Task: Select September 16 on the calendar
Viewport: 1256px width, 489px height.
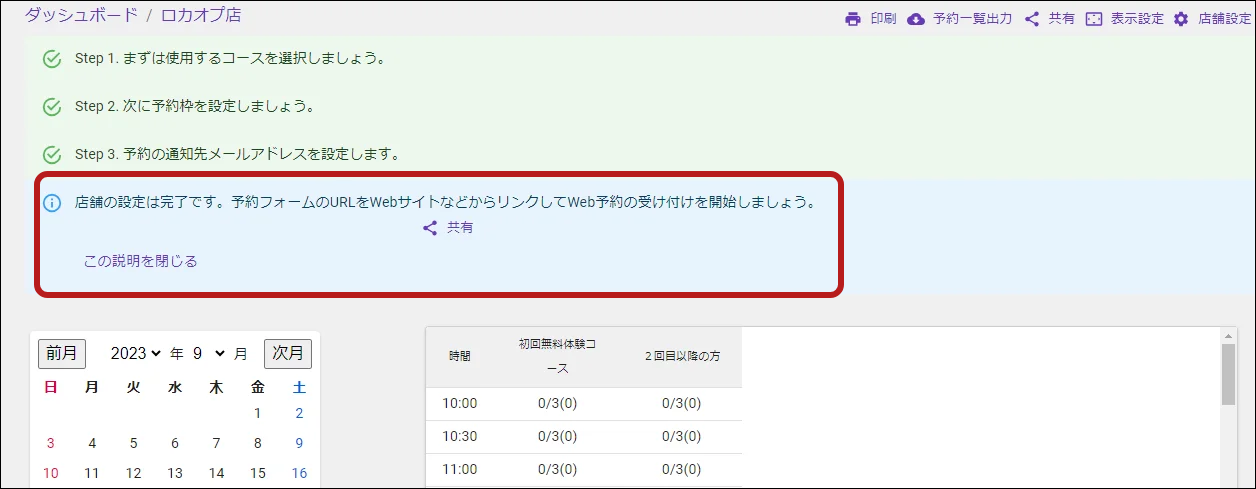Action: 299,473
